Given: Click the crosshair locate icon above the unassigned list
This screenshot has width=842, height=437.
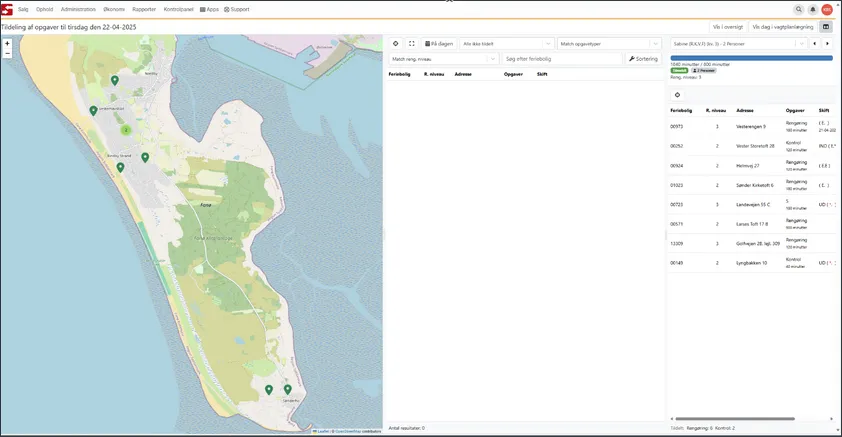Looking at the screenshot, I should point(395,44).
